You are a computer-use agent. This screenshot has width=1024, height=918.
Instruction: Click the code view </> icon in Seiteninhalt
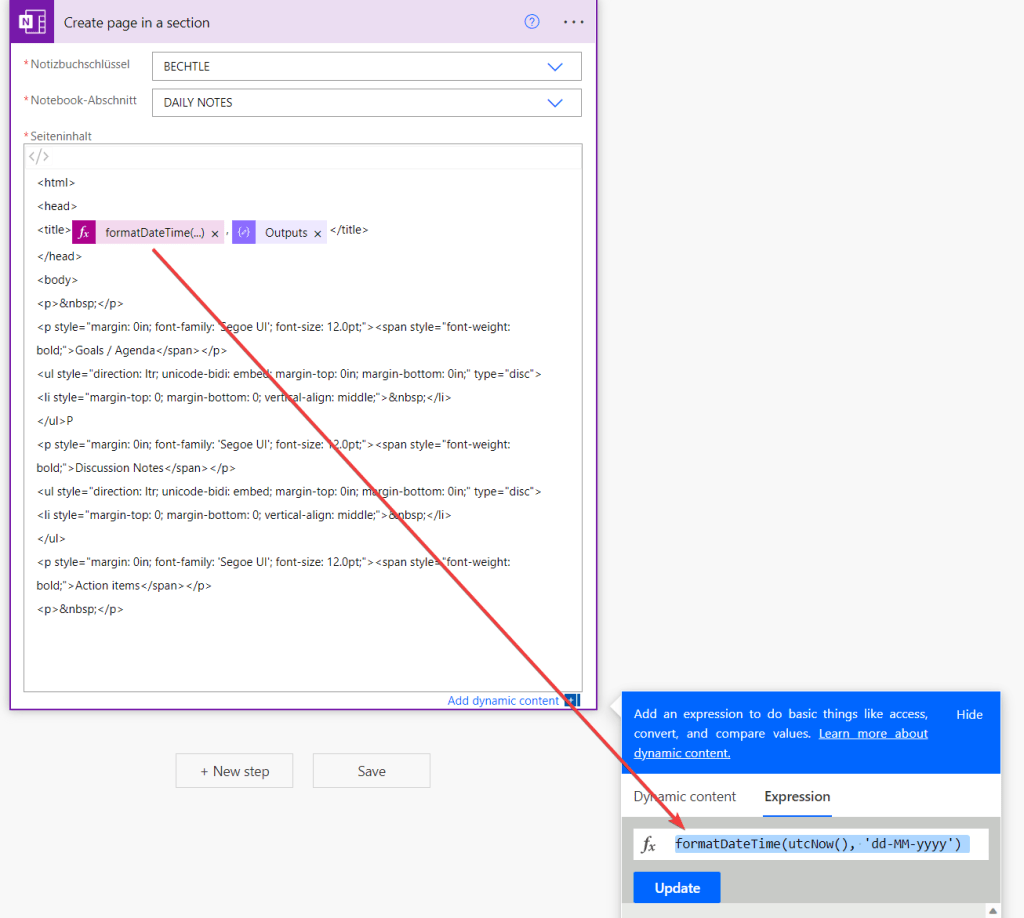pyautogui.click(x=38, y=156)
